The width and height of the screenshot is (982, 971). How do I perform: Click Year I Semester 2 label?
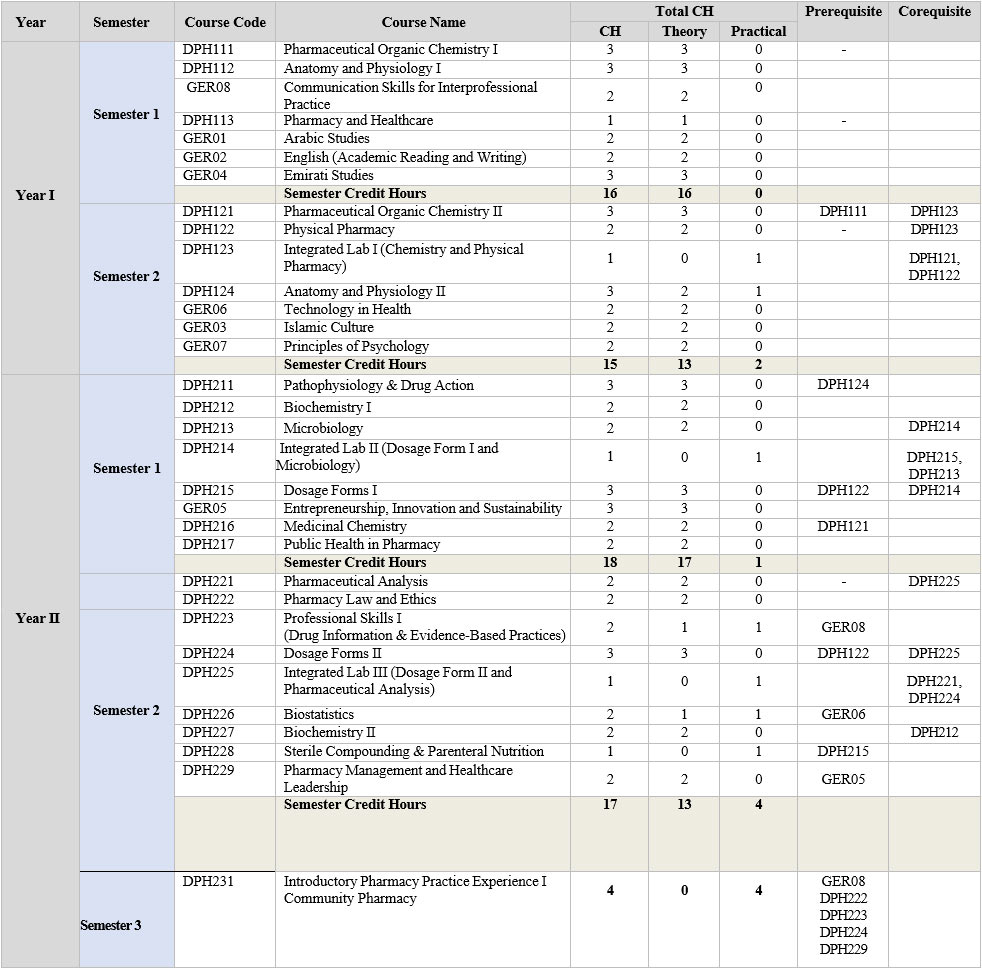tap(126, 277)
